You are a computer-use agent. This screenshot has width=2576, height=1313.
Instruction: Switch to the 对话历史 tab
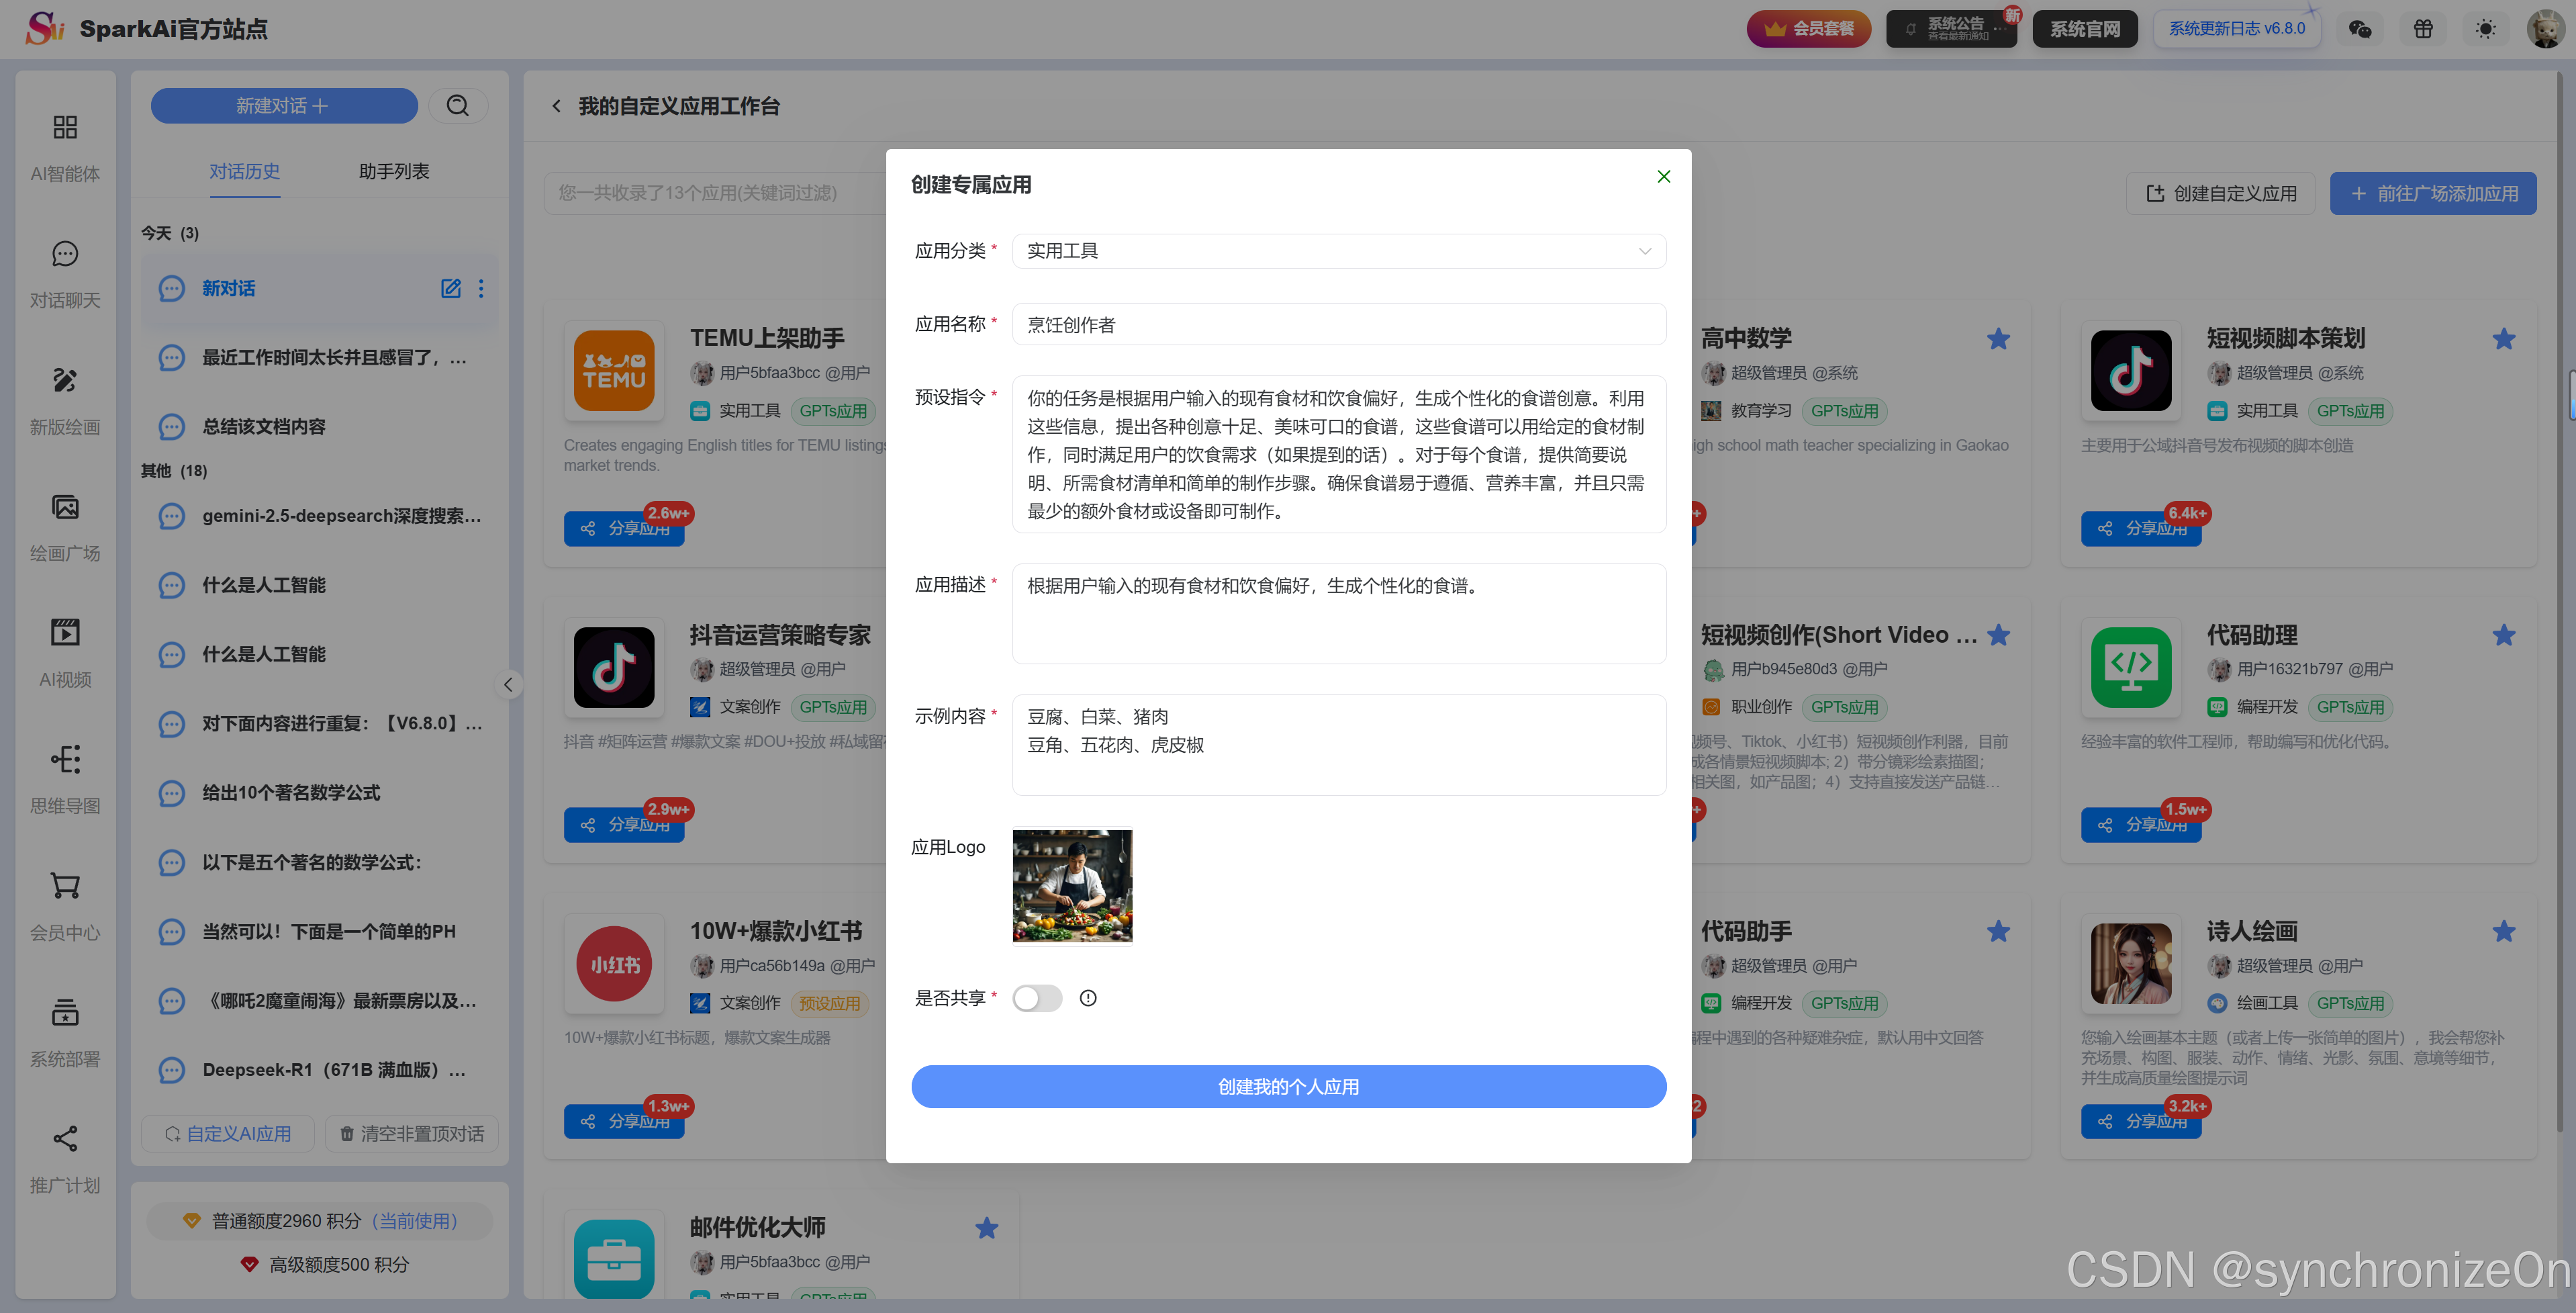click(x=244, y=172)
